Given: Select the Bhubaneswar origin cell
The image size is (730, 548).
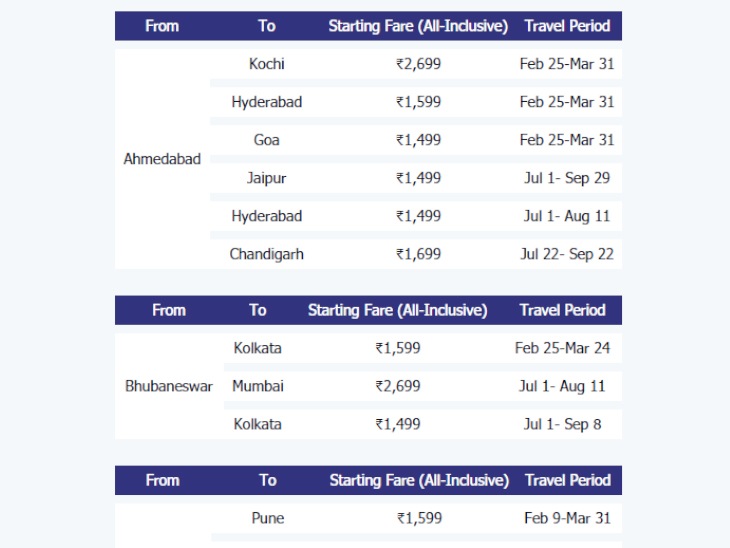Looking at the screenshot, I should [169, 386].
